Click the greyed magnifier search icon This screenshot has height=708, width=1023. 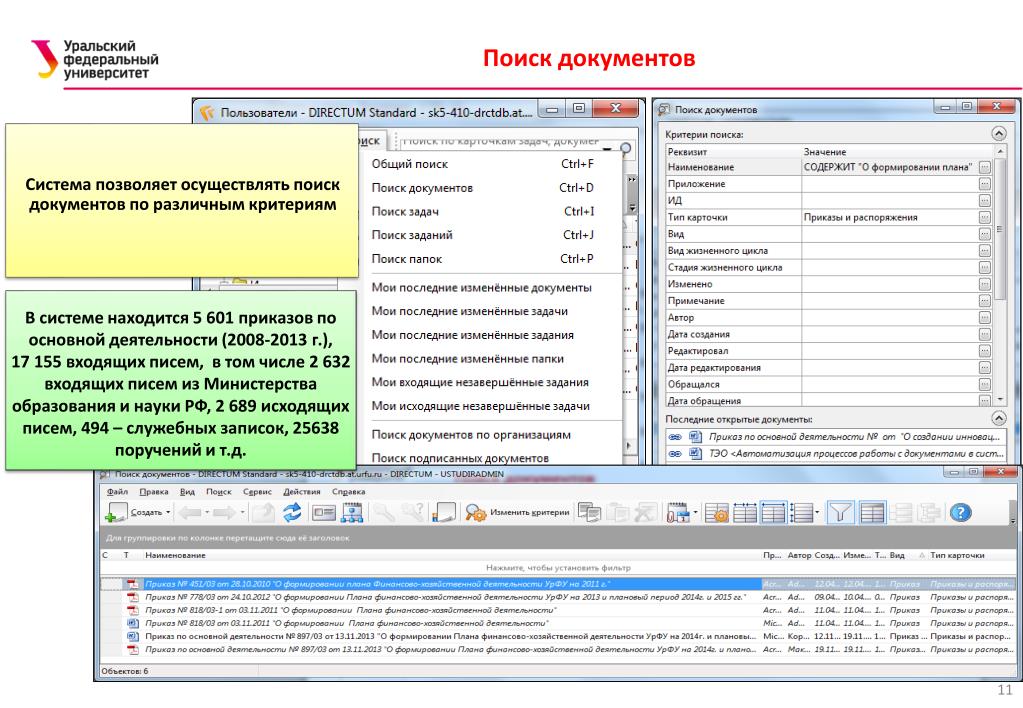[x=384, y=513]
